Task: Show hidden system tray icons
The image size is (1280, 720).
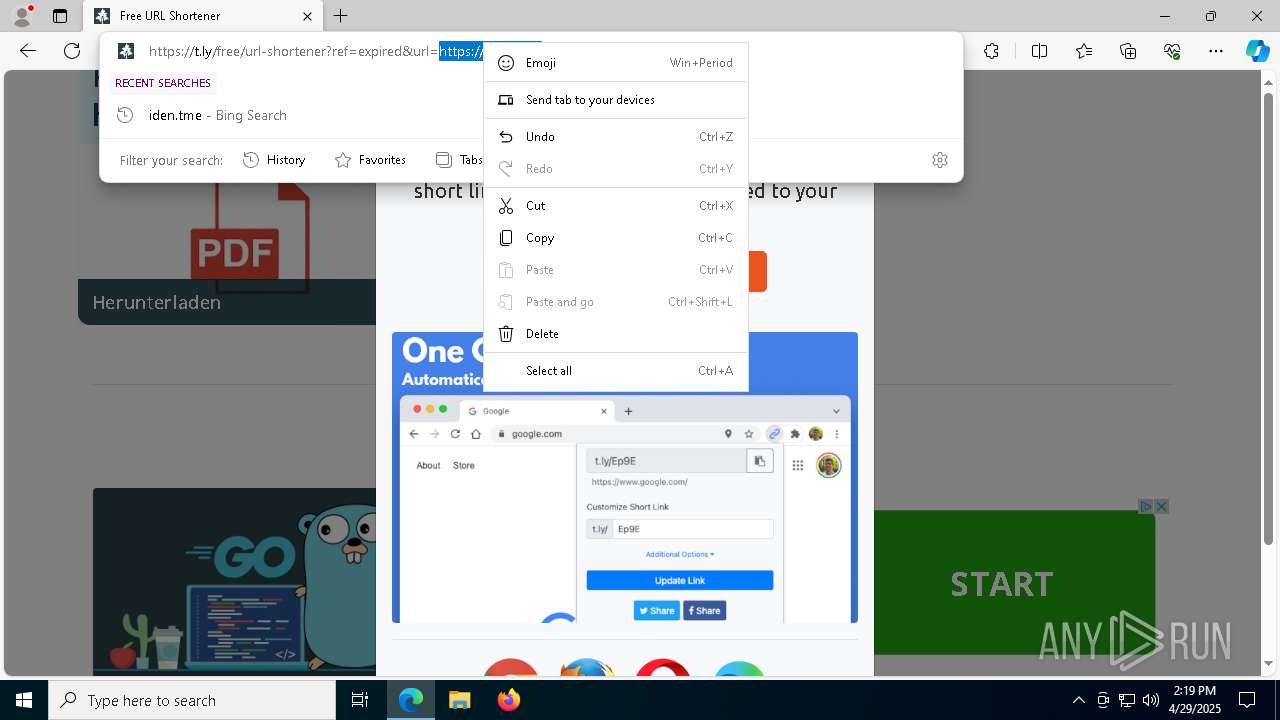Action: tap(1078, 700)
